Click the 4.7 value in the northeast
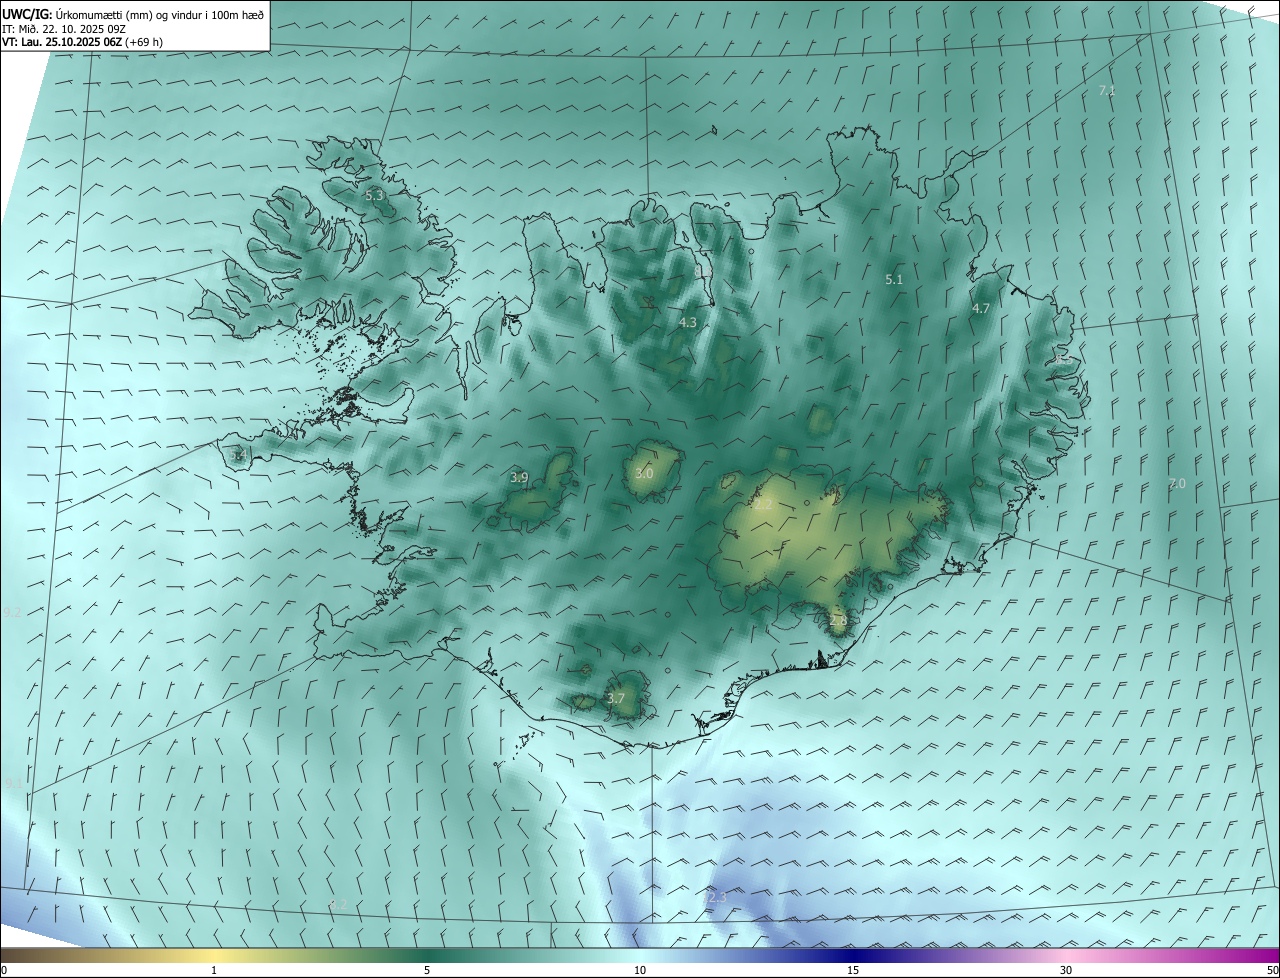 [981, 309]
